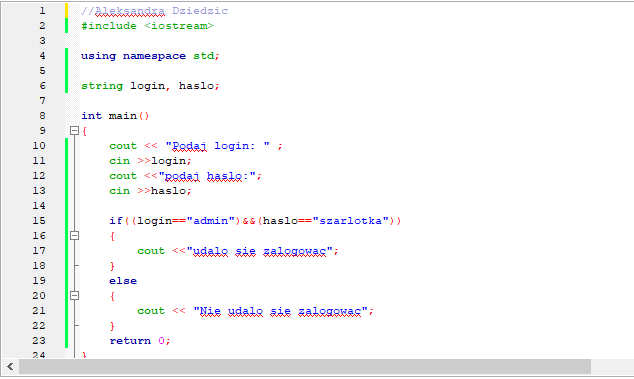The image size is (634, 379).
Task: Click the left arrow of horizontal scrollbar
Action: pyautogui.click(x=10, y=367)
